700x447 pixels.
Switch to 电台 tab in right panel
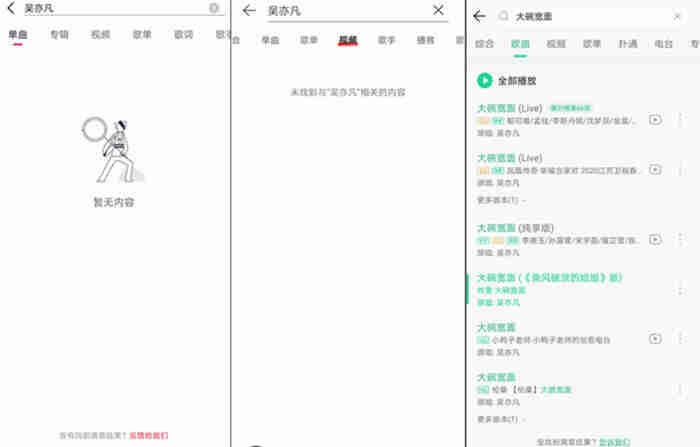663,44
